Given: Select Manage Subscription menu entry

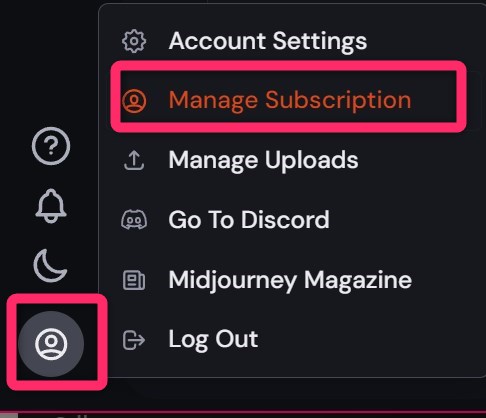Looking at the screenshot, I should pos(289,101).
